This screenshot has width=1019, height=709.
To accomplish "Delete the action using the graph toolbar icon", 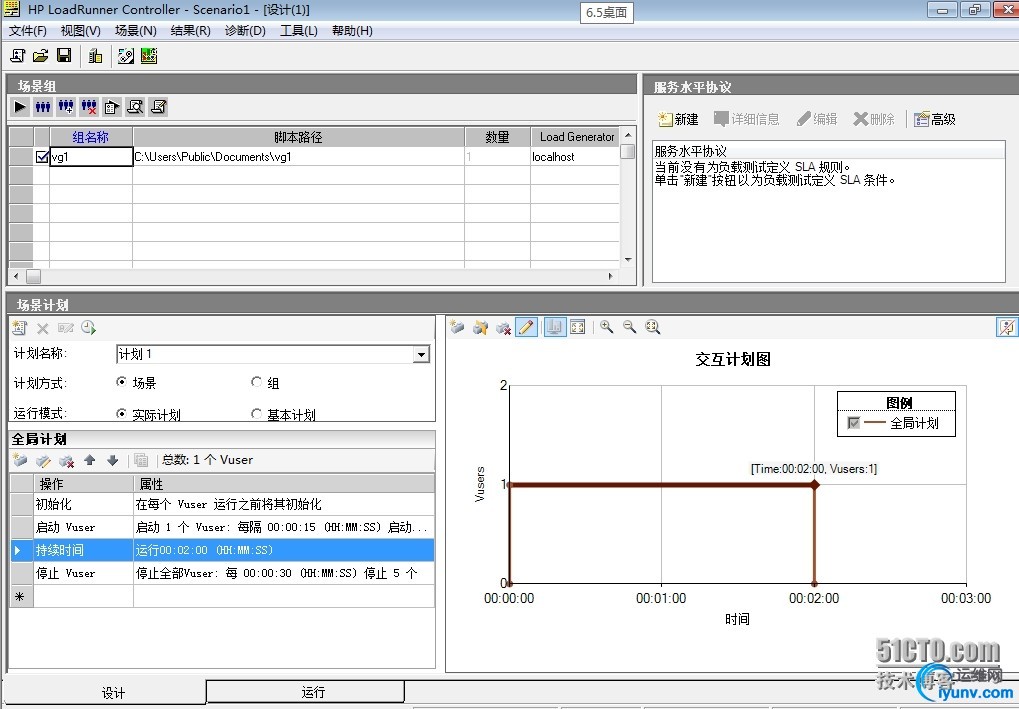I will [x=503, y=327].
